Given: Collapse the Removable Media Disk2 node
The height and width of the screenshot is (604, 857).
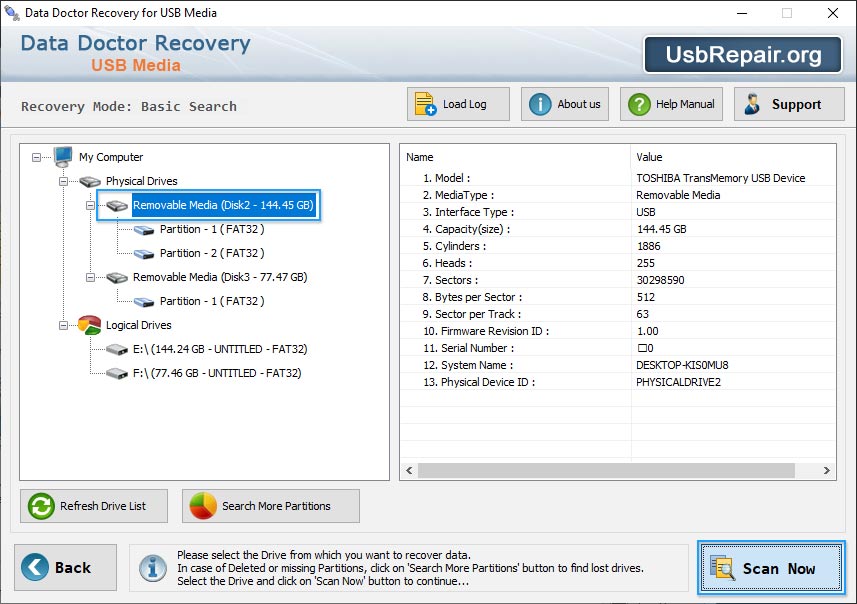Looking at the screenshot, I should 90,206.
